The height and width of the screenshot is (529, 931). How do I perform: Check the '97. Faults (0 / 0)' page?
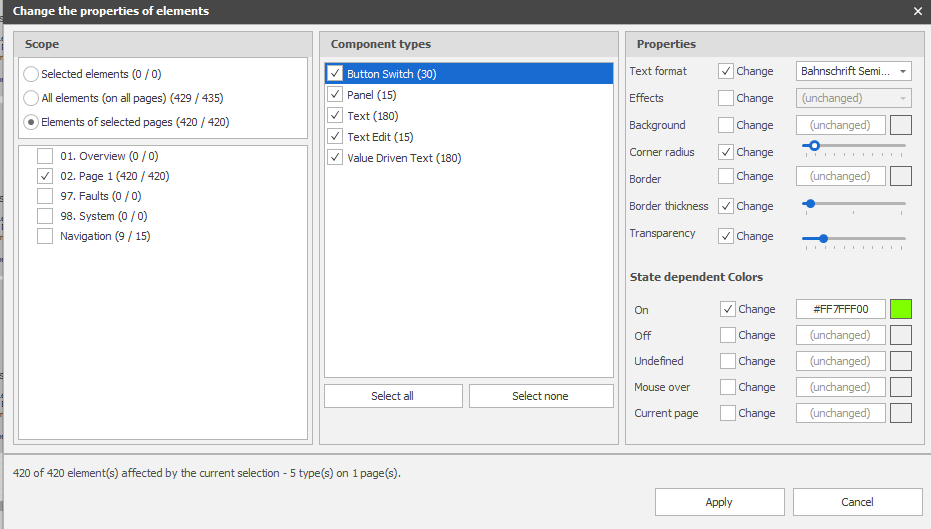(x=45, y=196)
